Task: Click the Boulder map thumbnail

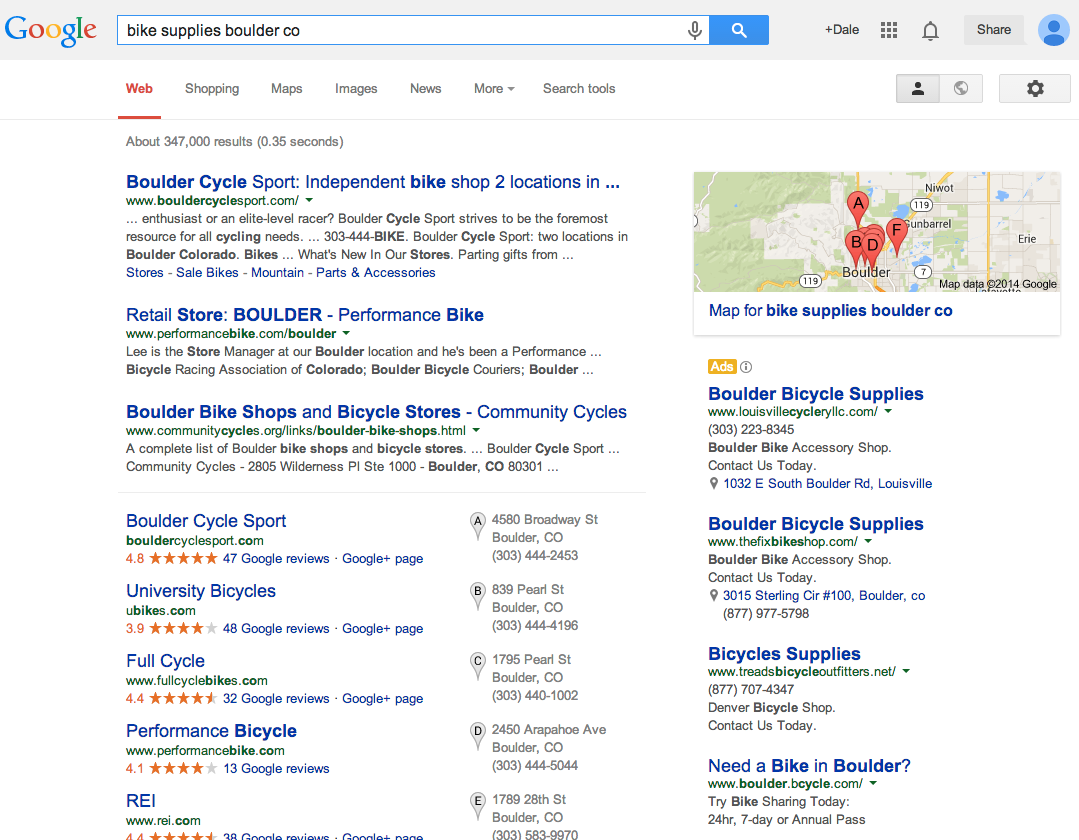Action: (877, 232)
